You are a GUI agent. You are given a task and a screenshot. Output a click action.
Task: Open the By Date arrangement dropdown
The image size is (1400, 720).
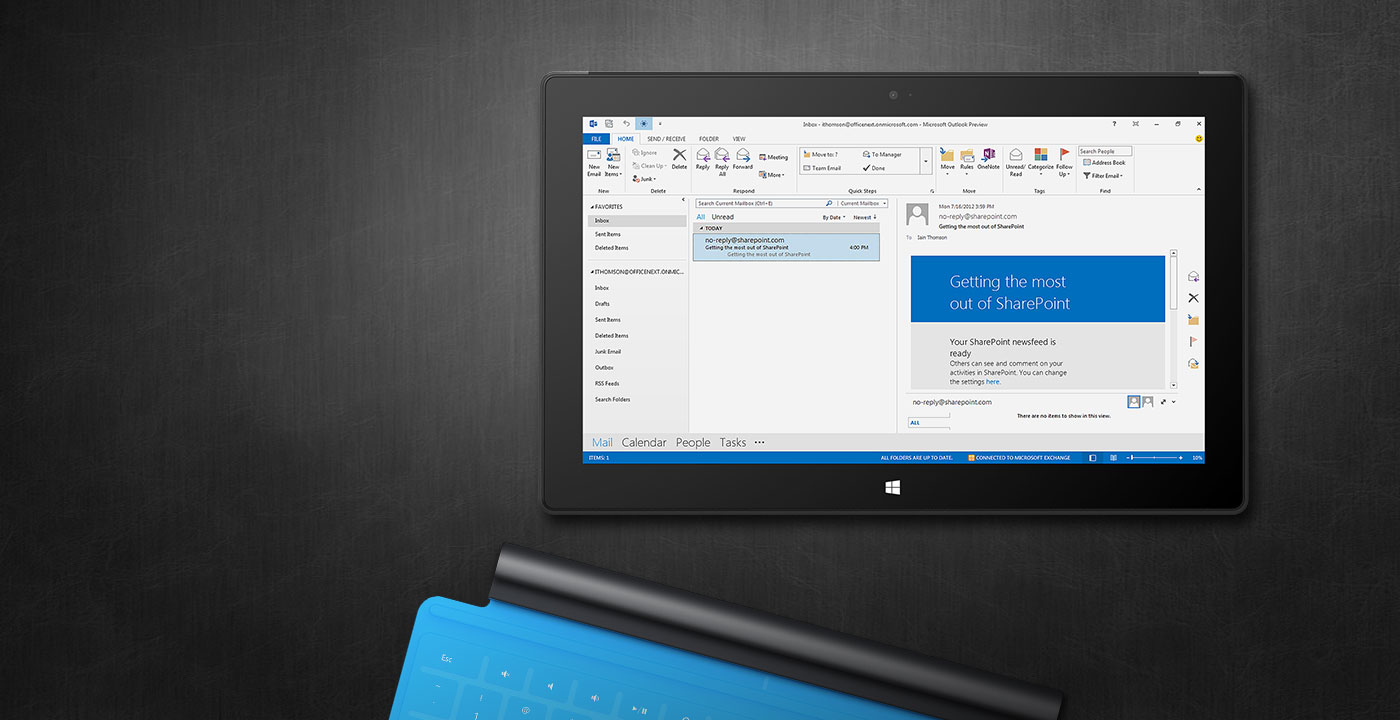(834, 217)
